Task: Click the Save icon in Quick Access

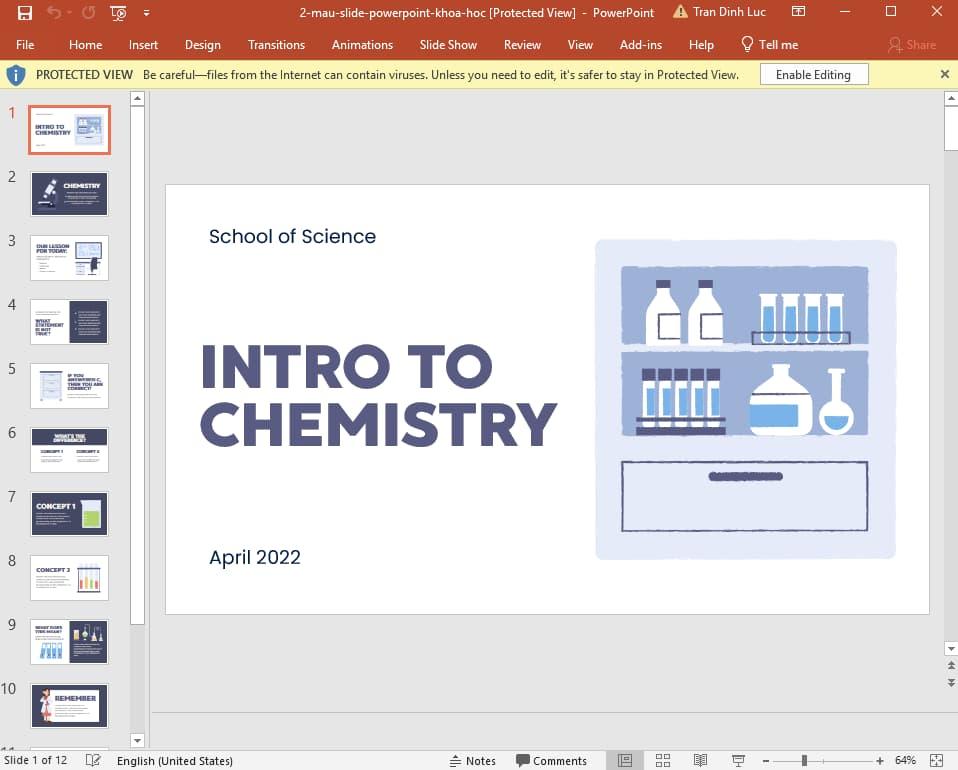Action: coord(25,13)
